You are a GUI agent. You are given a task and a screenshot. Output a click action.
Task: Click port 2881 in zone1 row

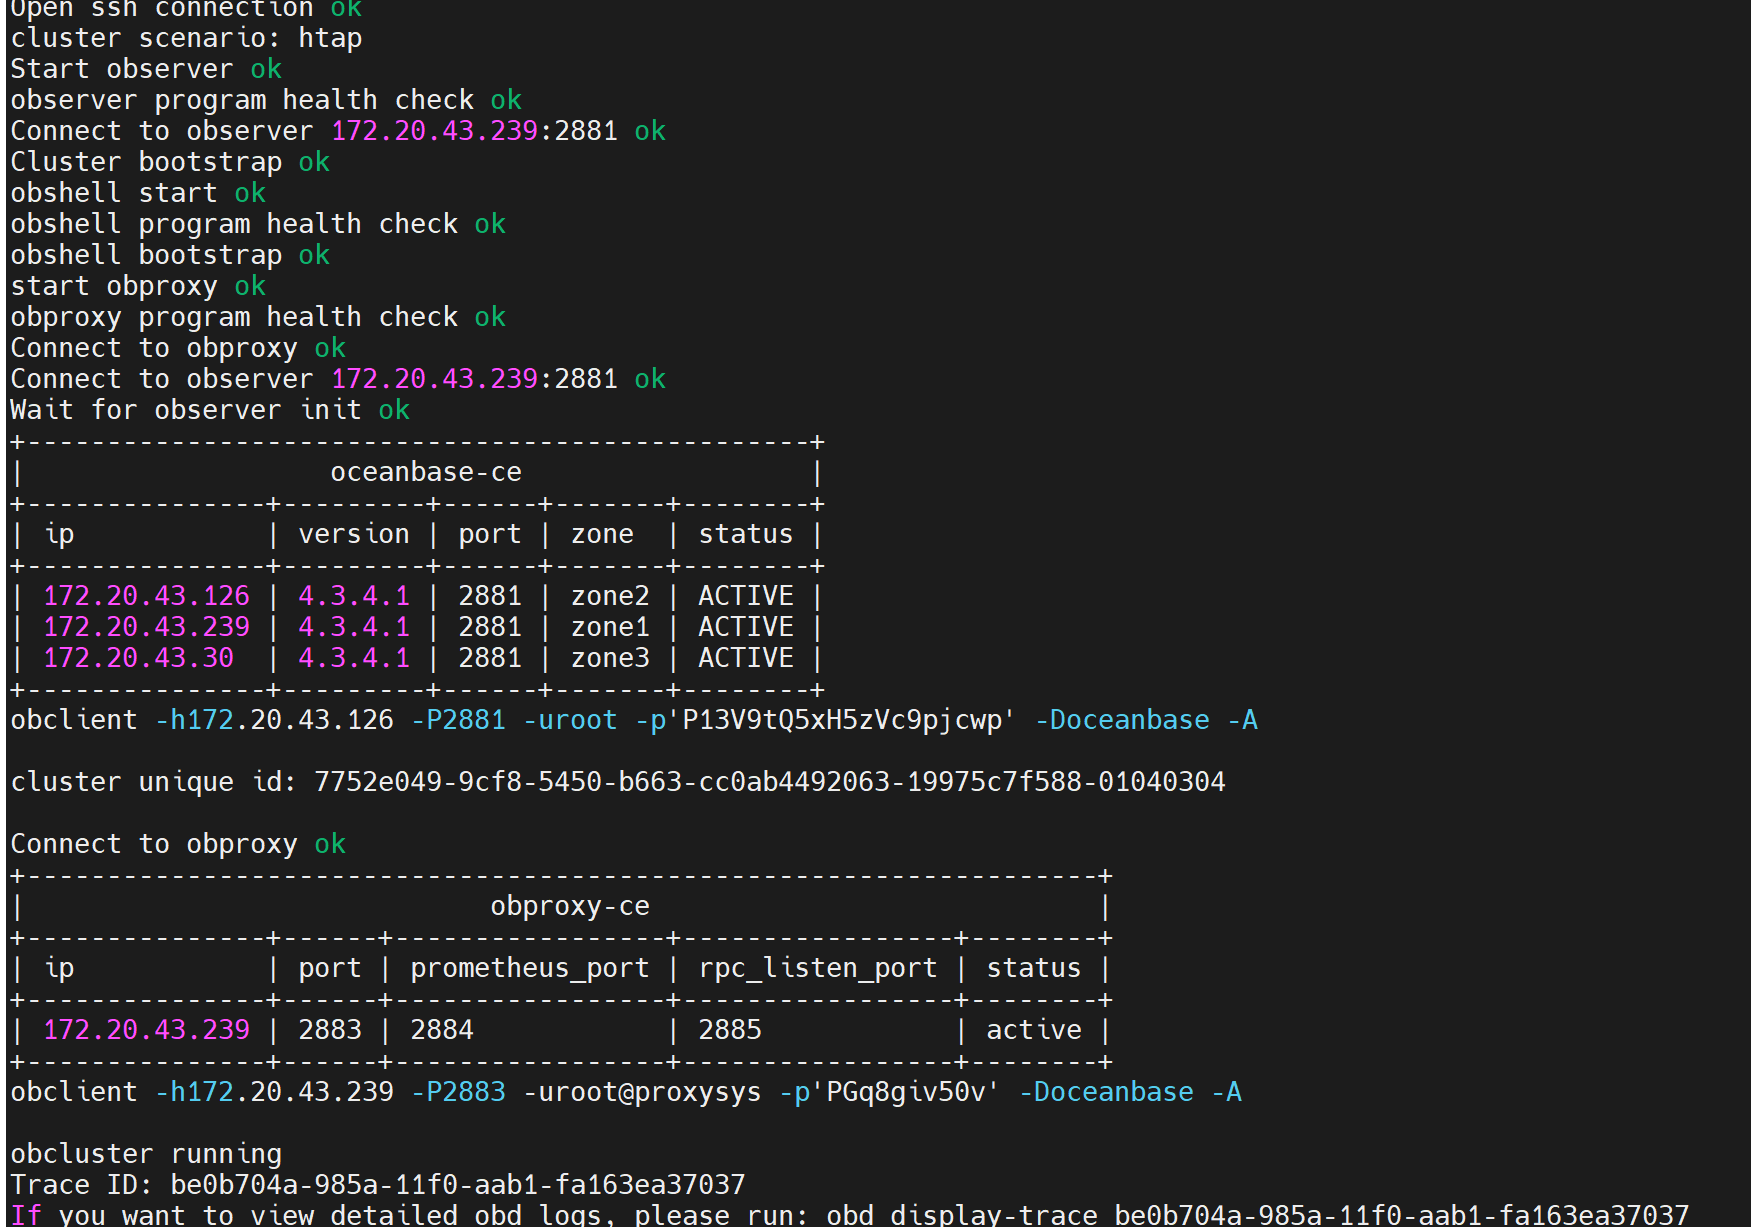click(490, 628)
